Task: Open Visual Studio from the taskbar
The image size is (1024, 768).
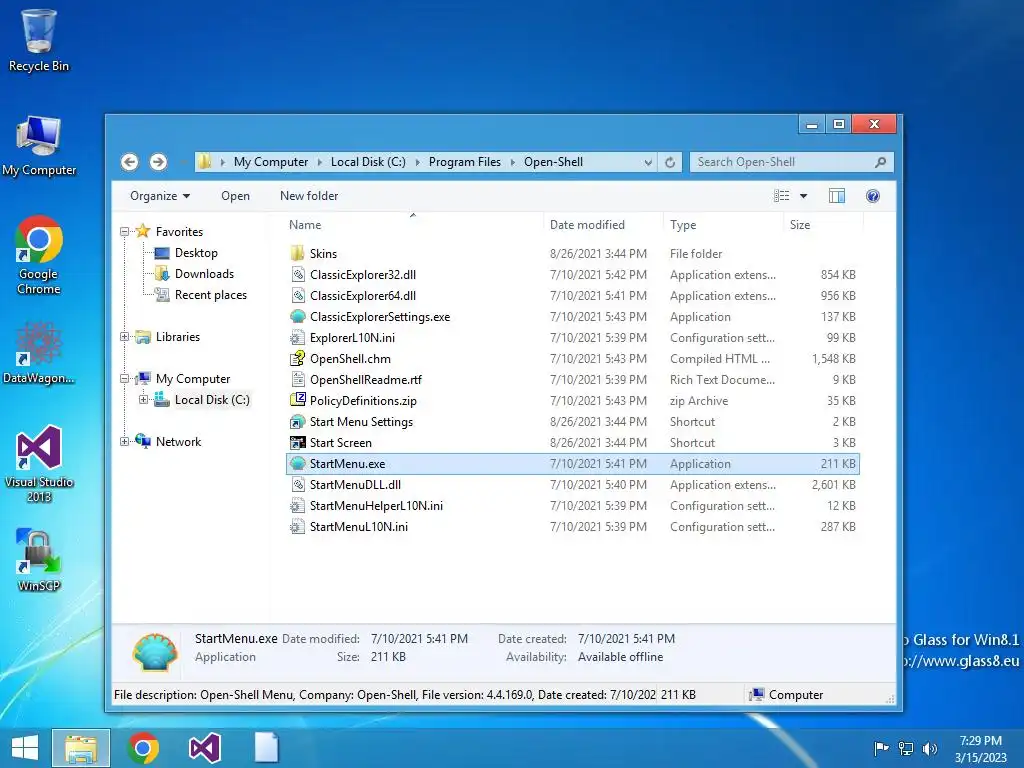Action: (204, 748)
